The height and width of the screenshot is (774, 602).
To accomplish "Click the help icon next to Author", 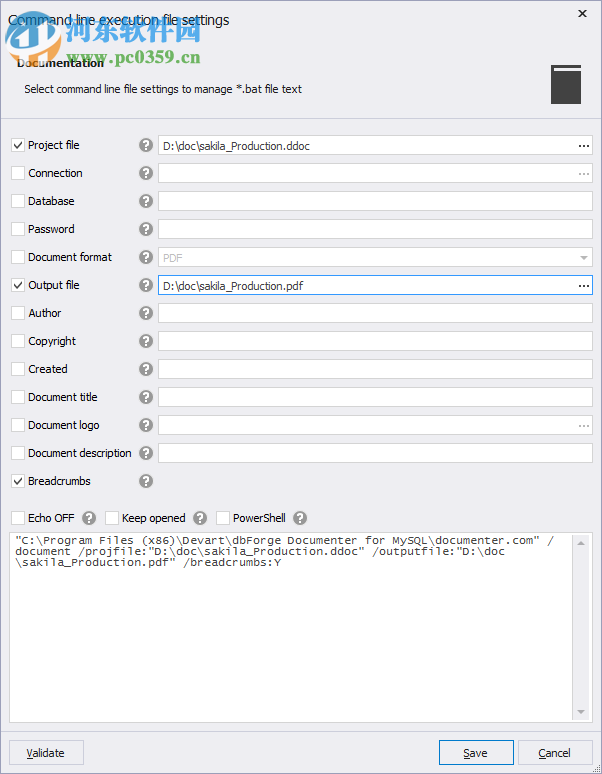I will pos(146,313).
